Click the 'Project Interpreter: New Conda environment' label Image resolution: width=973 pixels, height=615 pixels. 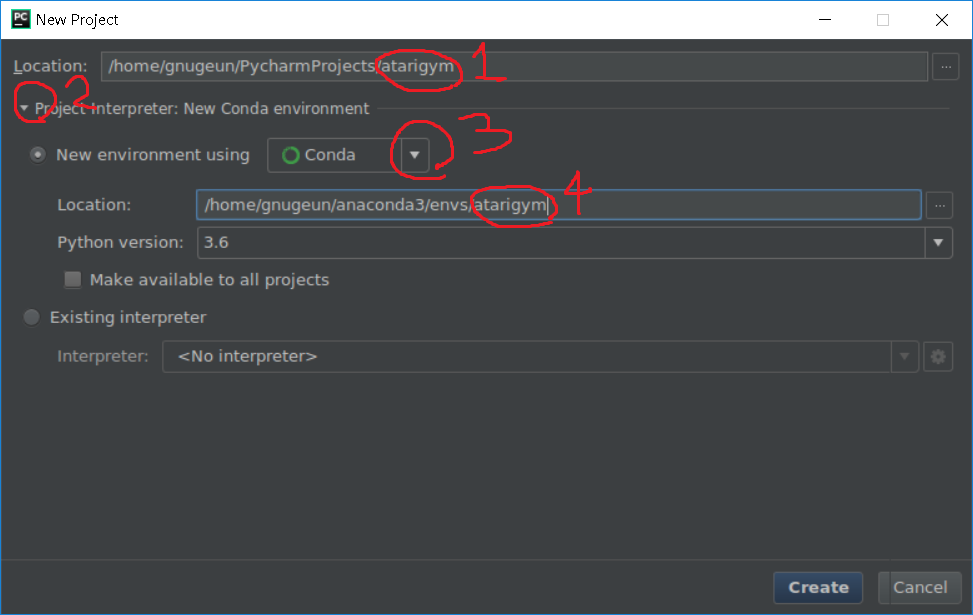[x=202, y=109]
